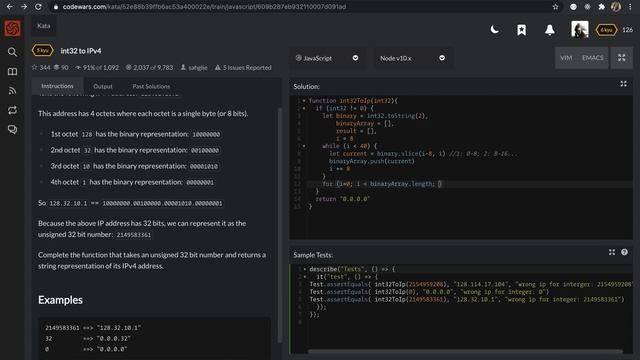Click the instructions panel vertical scrollbar
Viewport: 640px width, 360px height.
(x=280, y=224)
